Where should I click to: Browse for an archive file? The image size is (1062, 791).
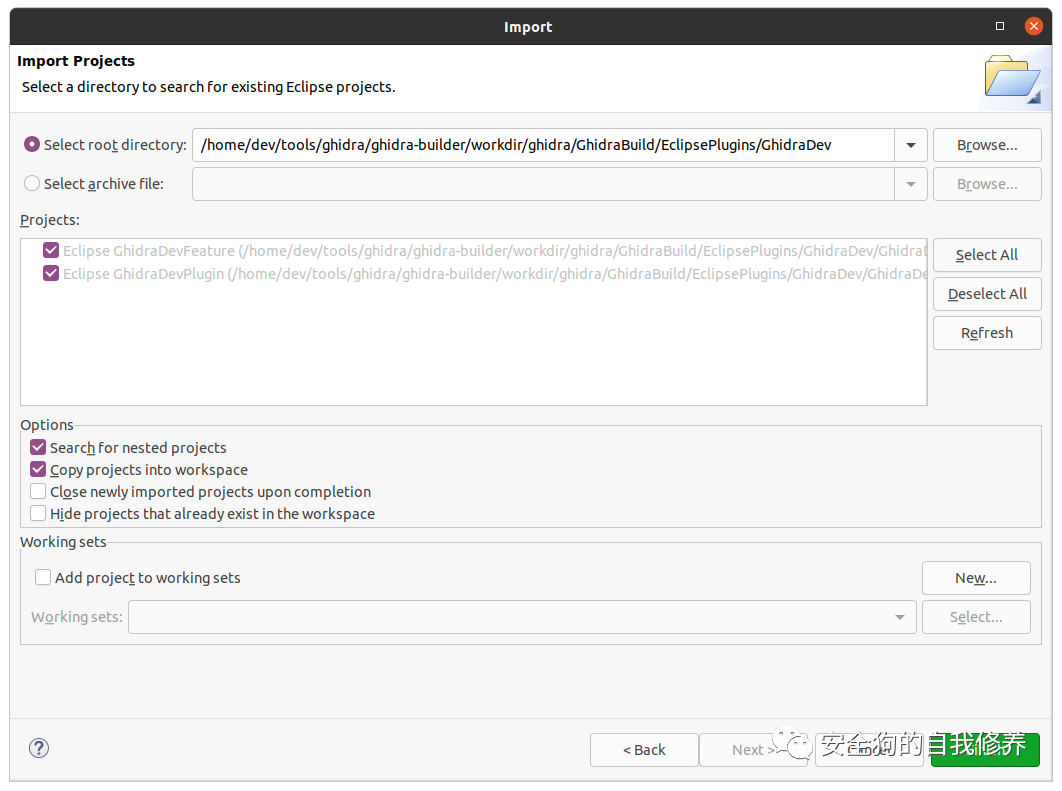[x=987, y=184]
